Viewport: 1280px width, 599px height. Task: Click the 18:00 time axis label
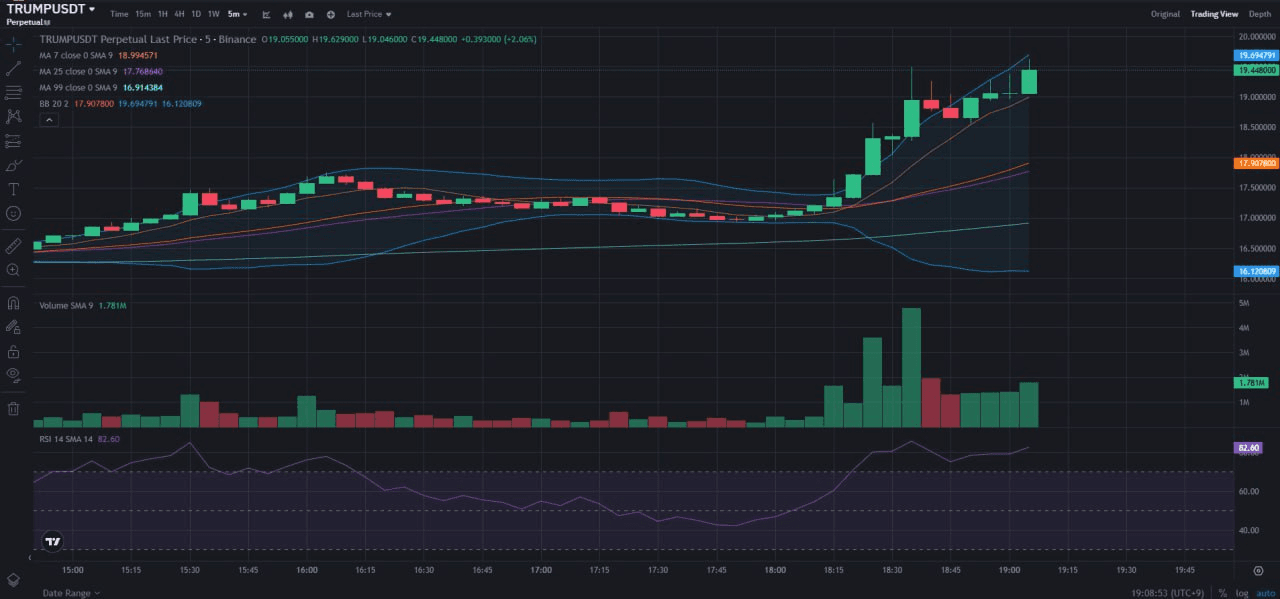[775, 570]
